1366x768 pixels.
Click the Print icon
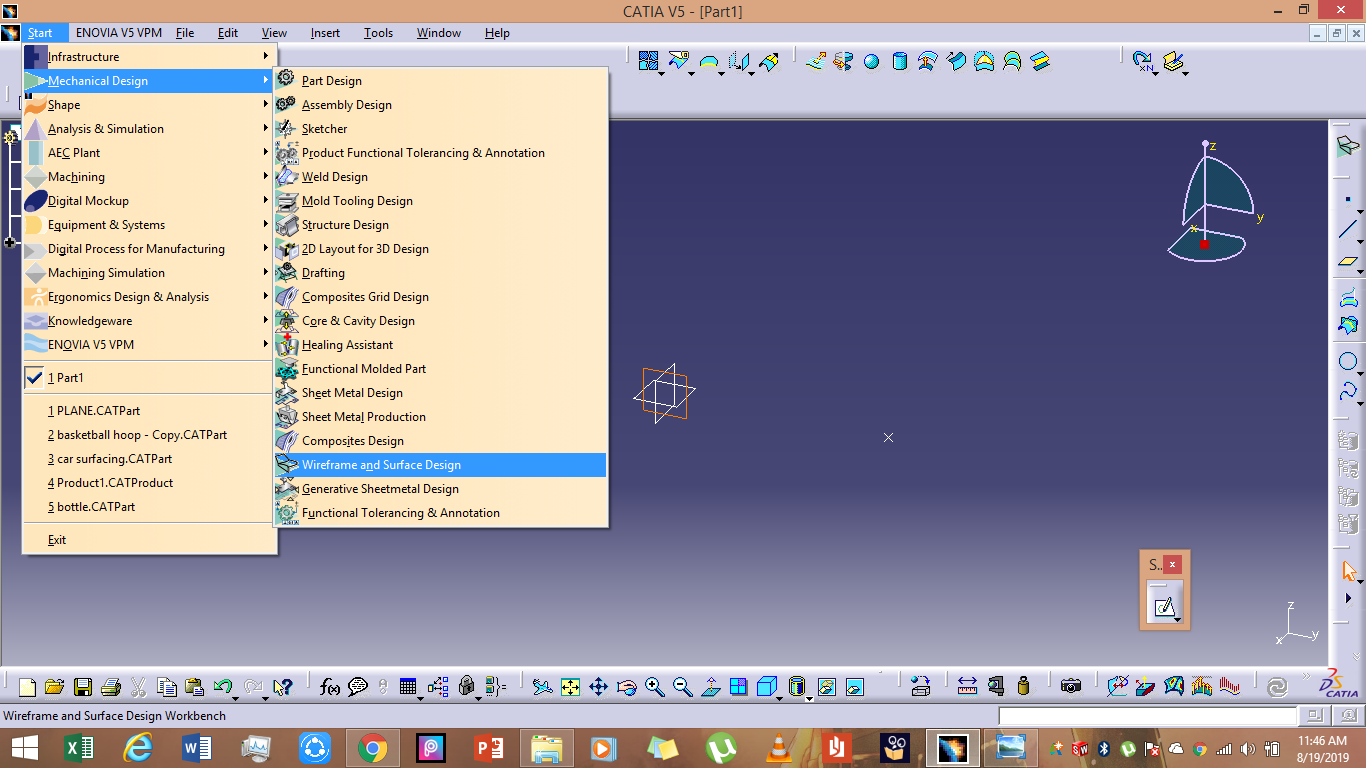point(111,687)
